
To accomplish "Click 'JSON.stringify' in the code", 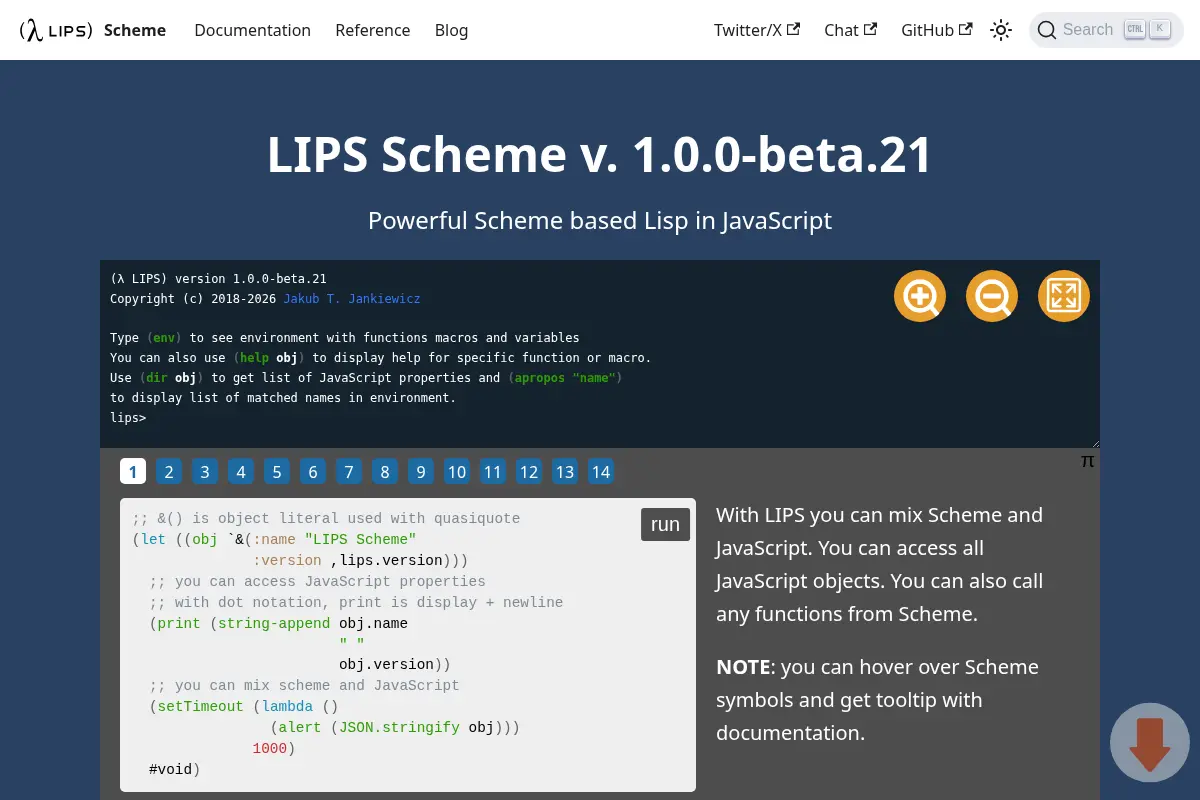I will coord(399,727).
